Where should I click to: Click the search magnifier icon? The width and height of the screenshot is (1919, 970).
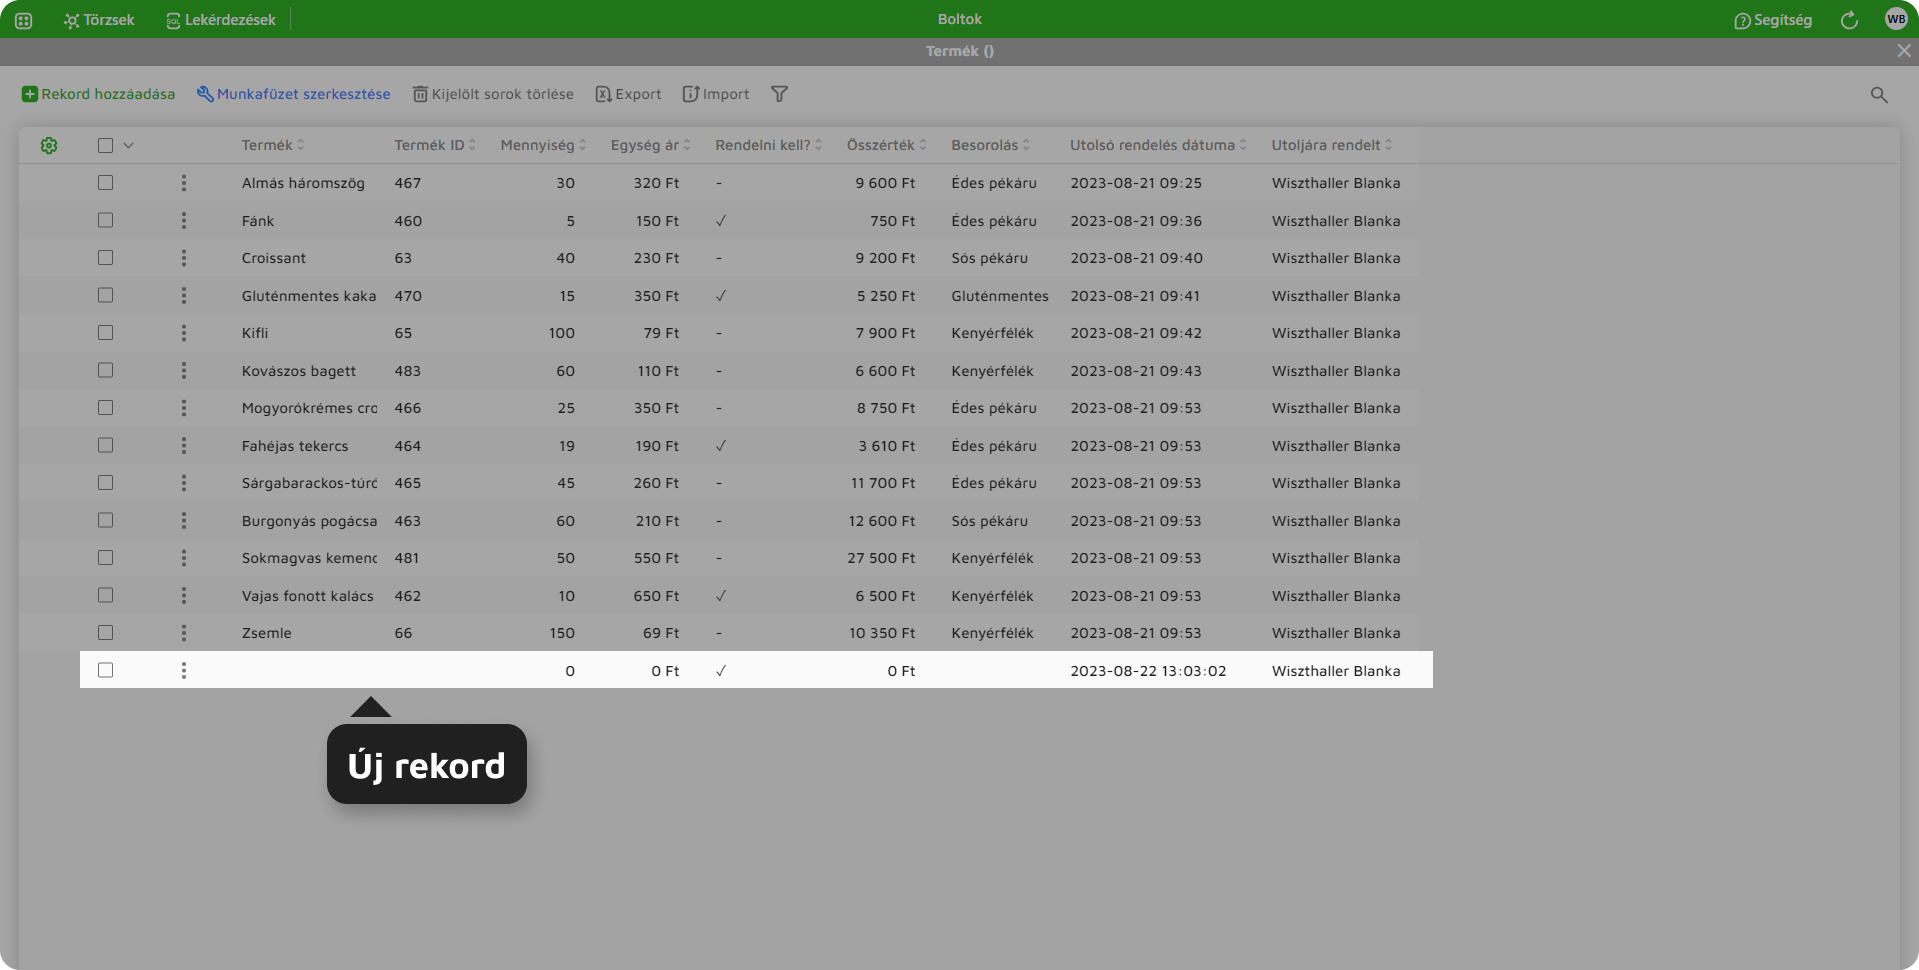[x=1879, y=95]
